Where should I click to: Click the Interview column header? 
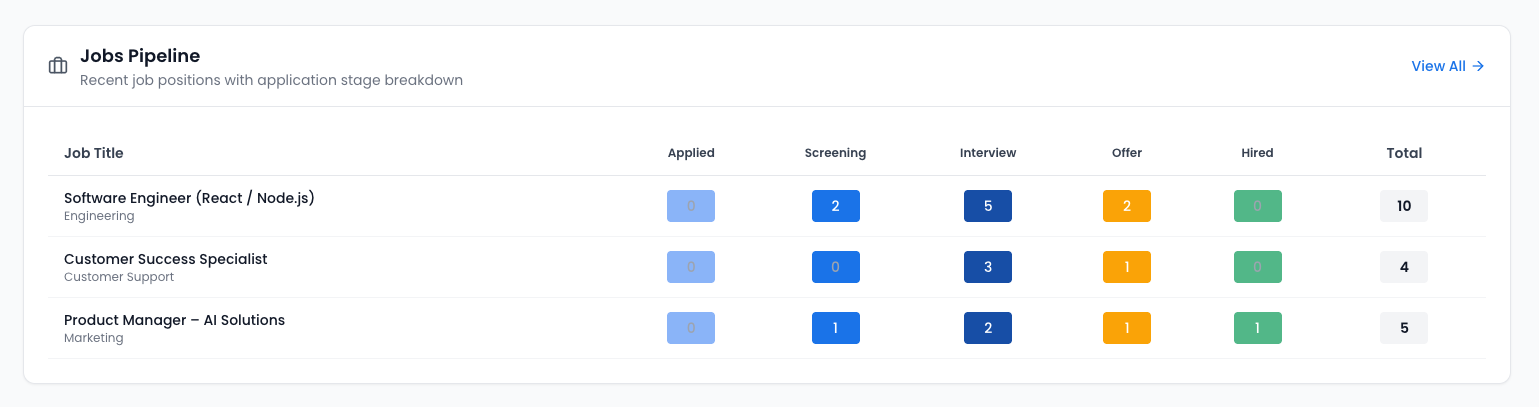[988, 153]
